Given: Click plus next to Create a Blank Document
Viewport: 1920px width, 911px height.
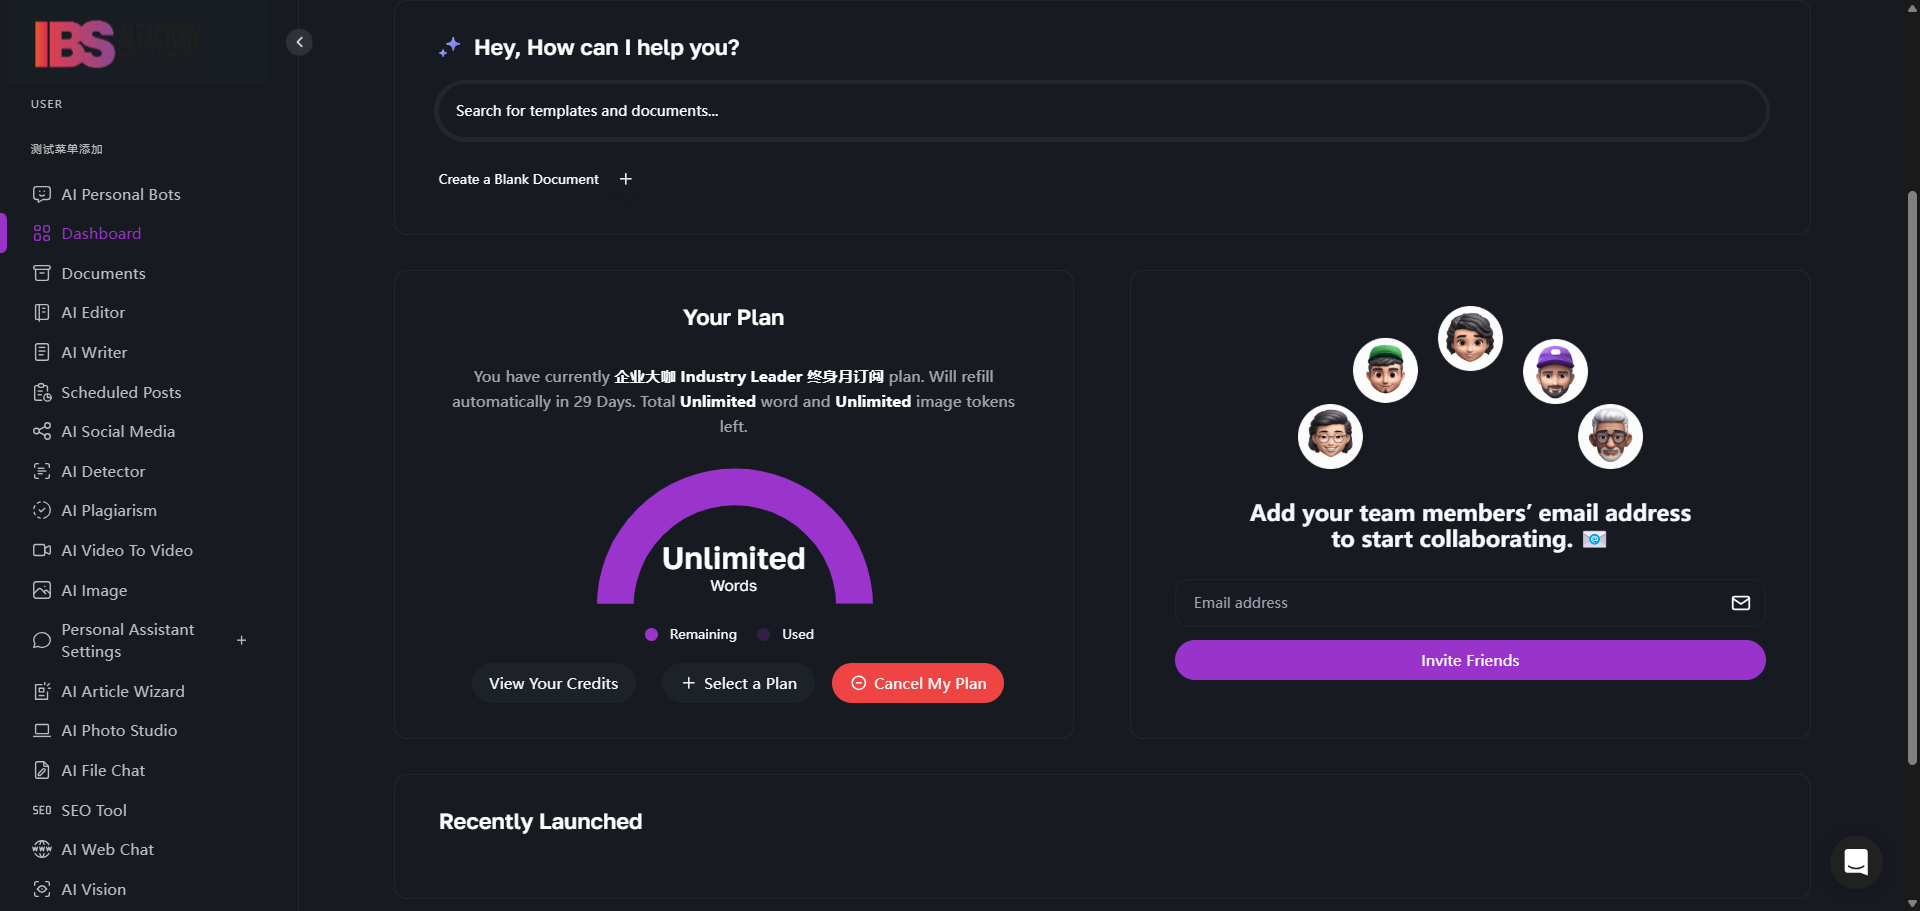Looking at the screenshot, I should coord(626,179).
